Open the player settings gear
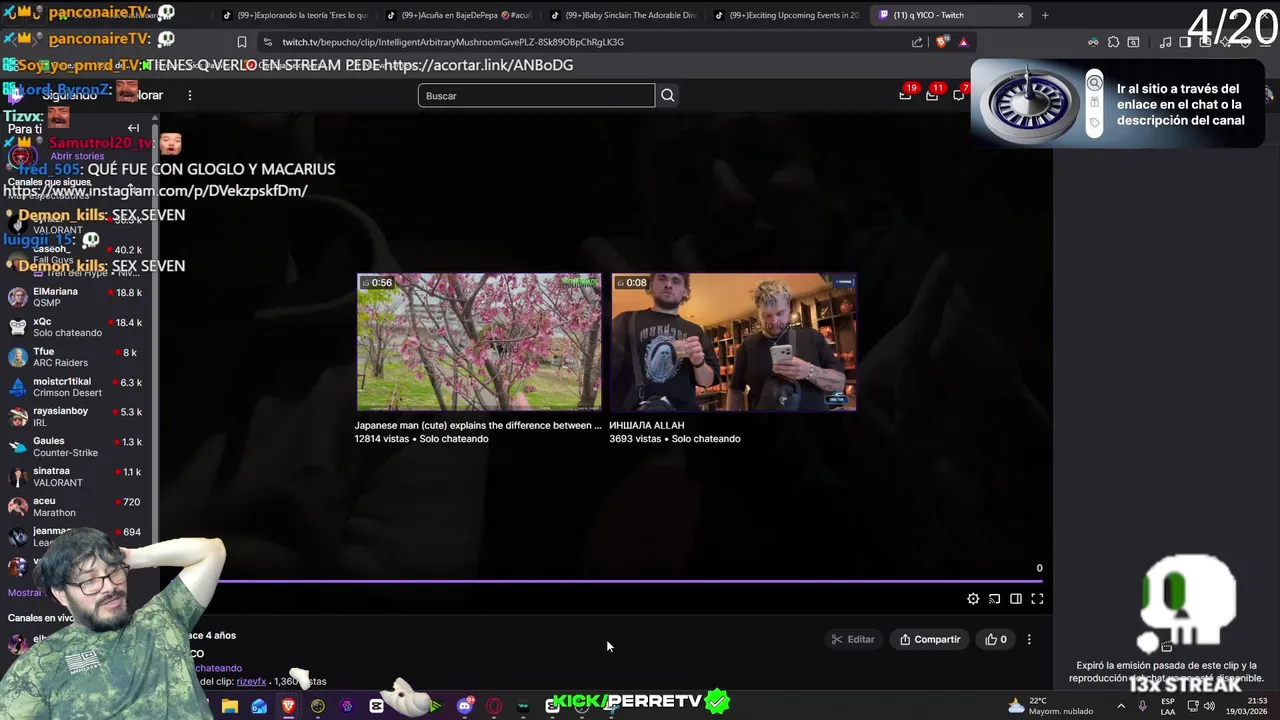The height and width of the screenshot is (720, 1280). (973, 599)
